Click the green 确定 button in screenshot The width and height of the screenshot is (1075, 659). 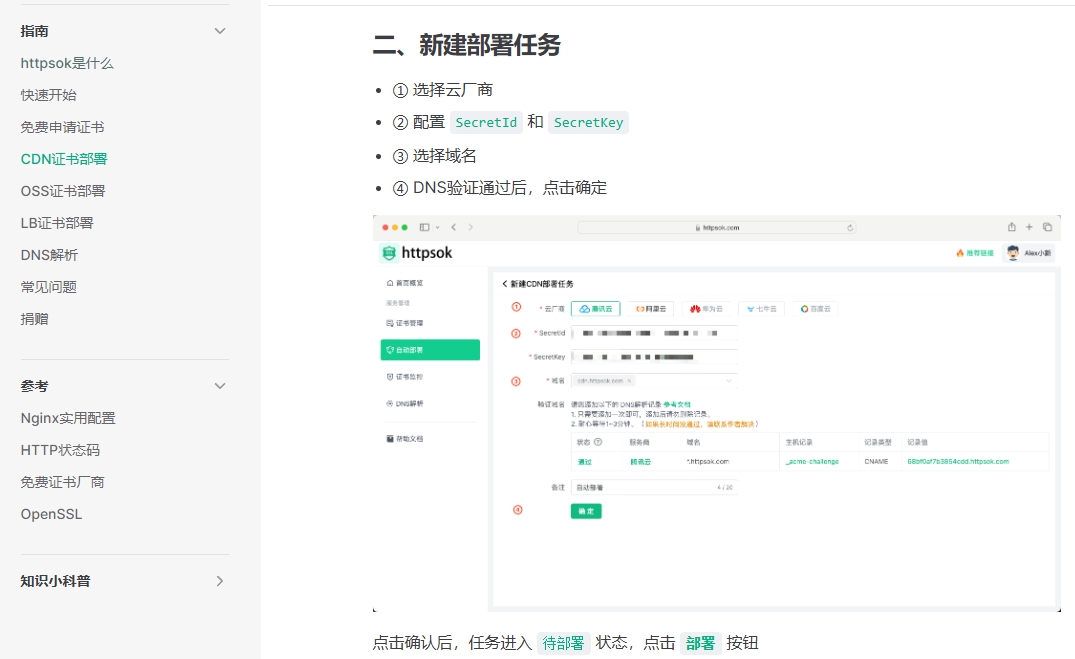[586, 511]
